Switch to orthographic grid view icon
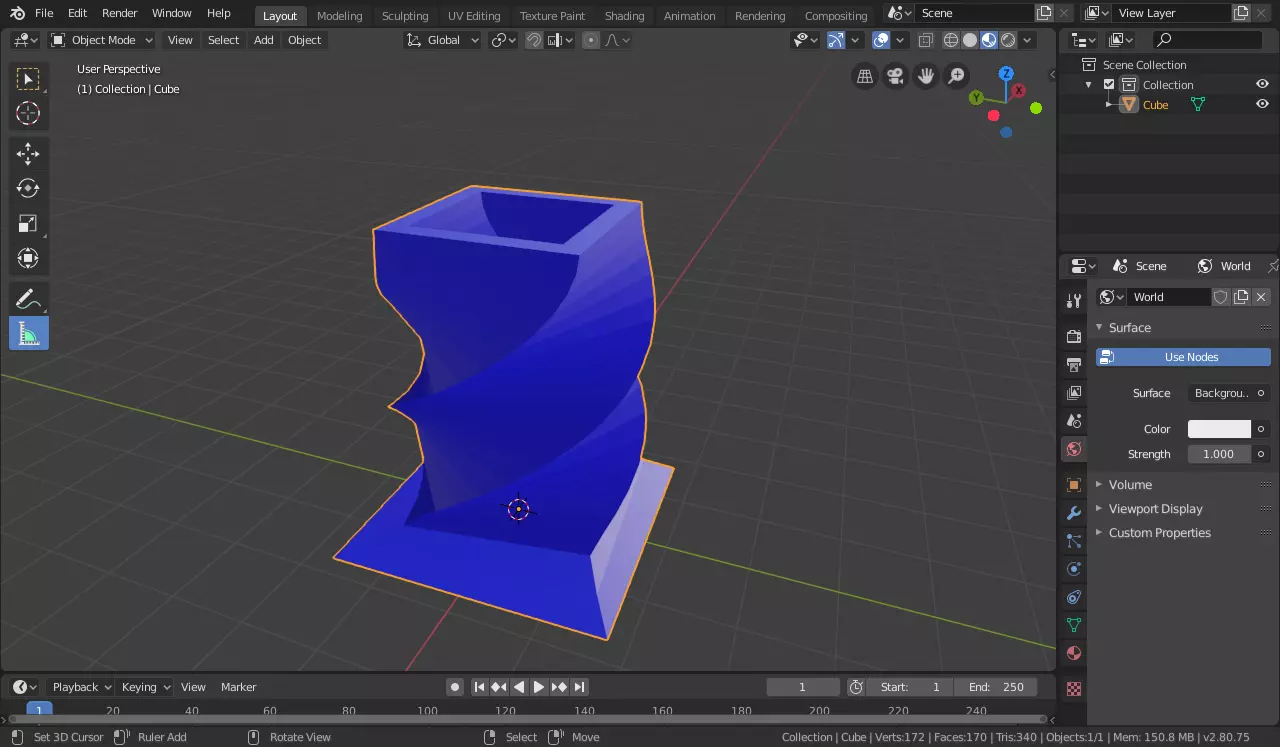1280x747 pixels. coord(865,76)
